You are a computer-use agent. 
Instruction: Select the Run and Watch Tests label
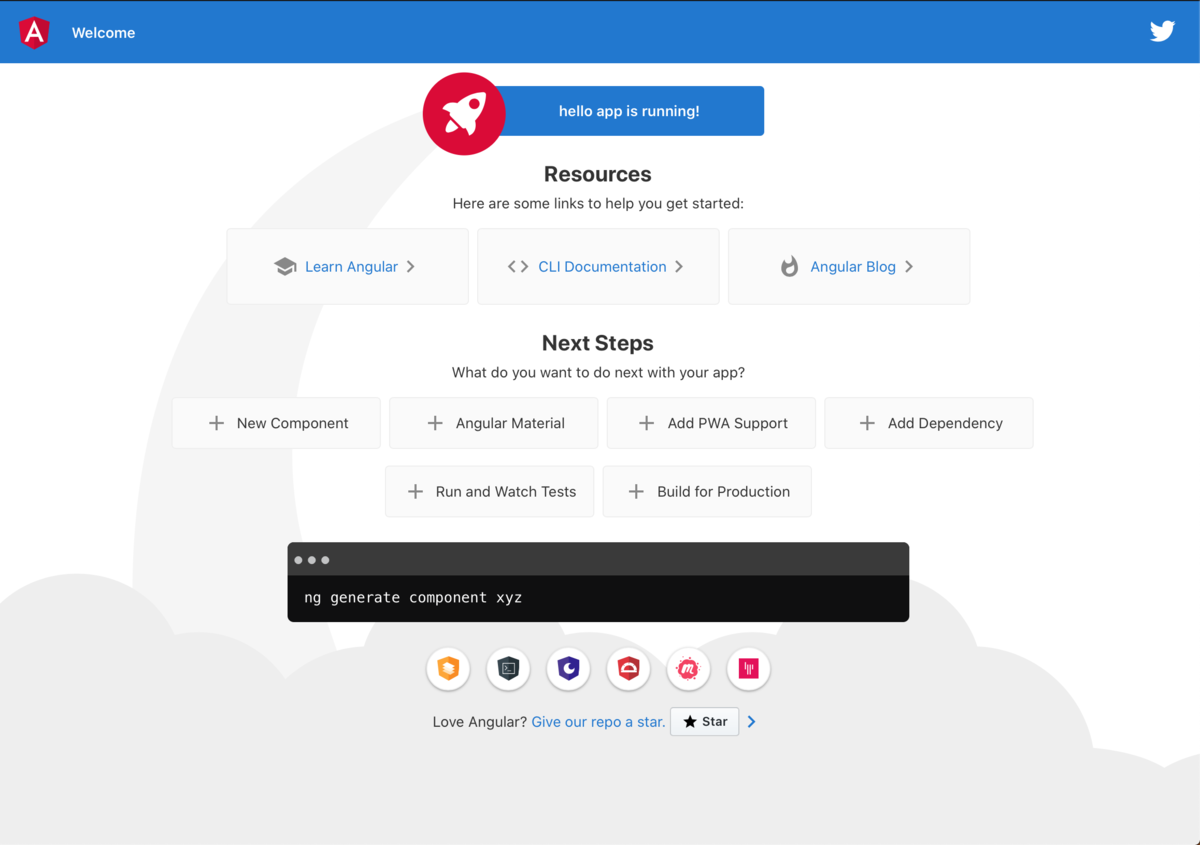point(506,492)
